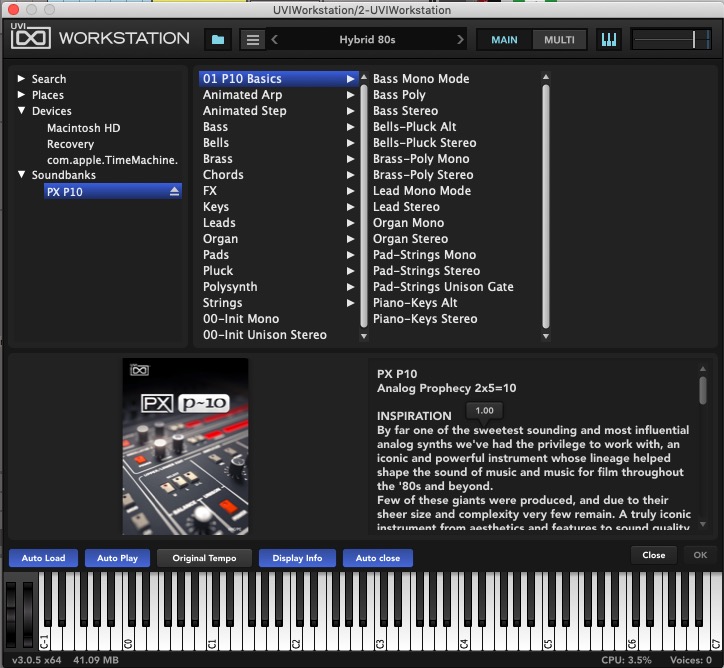Load Brass-Poly Stereo preset
The image size is (724, 668).
click(423, 175)
